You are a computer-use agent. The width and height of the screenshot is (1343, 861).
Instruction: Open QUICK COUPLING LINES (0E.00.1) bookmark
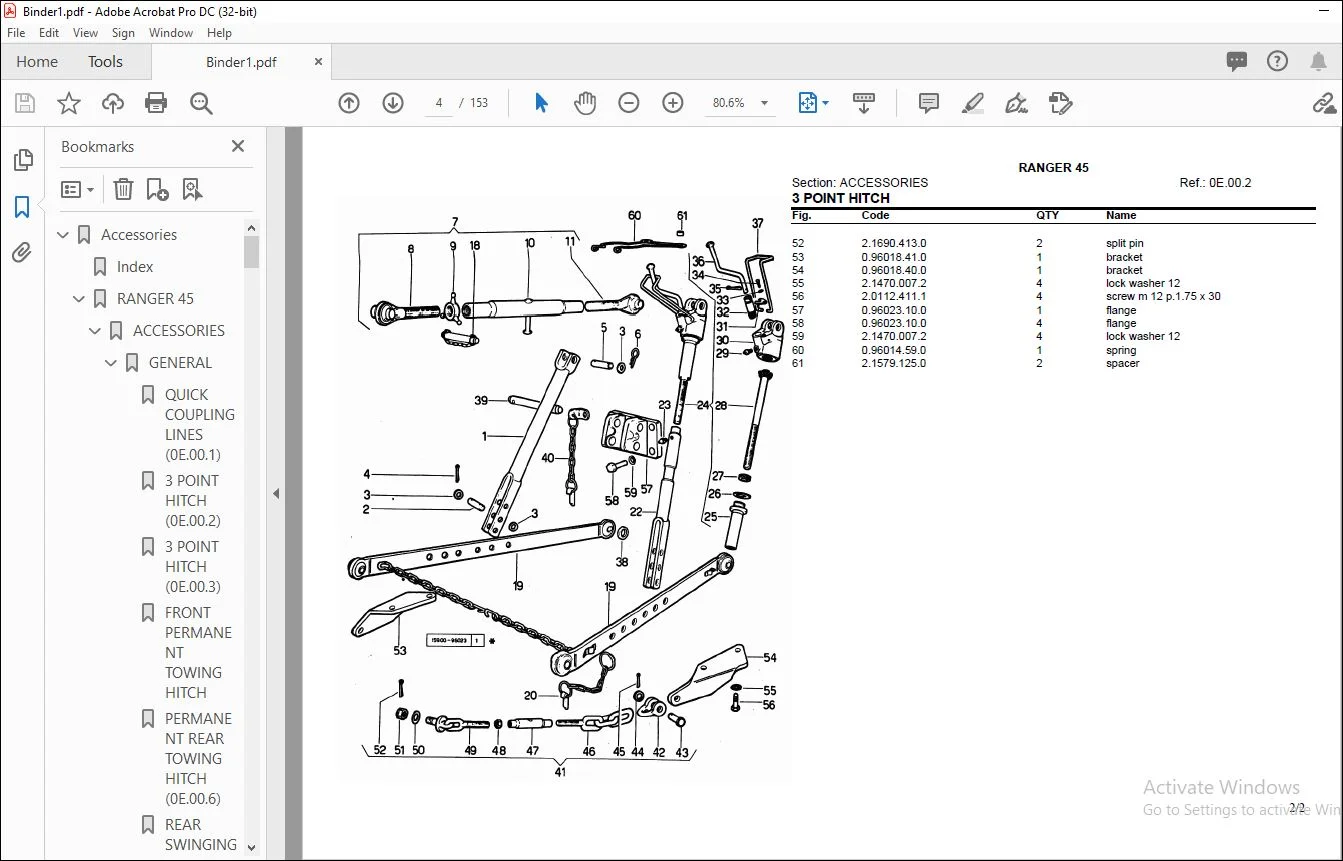coord(200,425)
